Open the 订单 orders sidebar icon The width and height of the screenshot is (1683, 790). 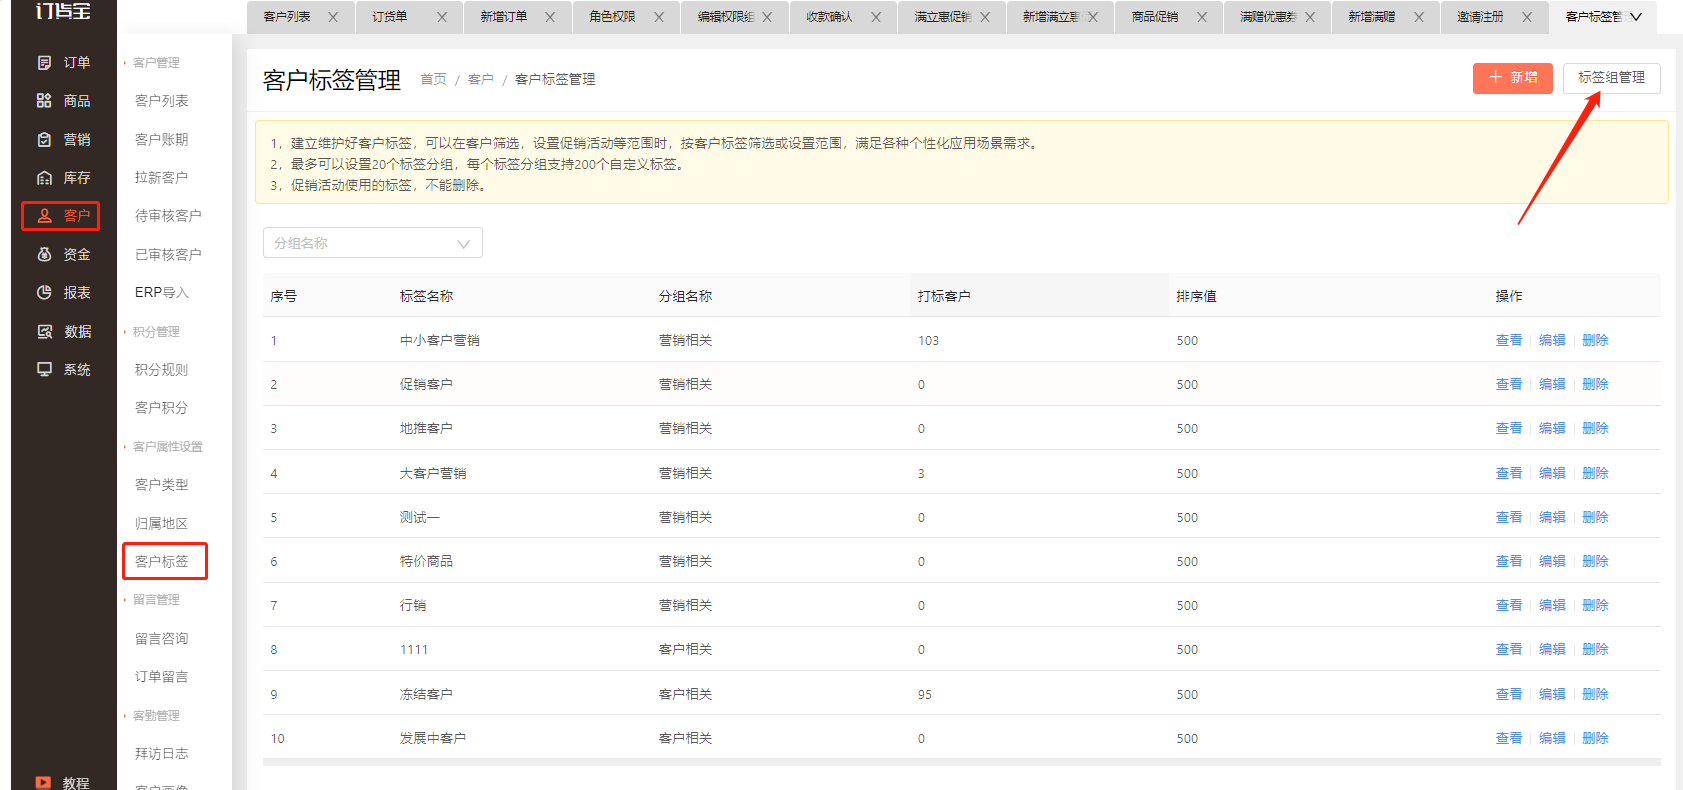pos(44,62)
